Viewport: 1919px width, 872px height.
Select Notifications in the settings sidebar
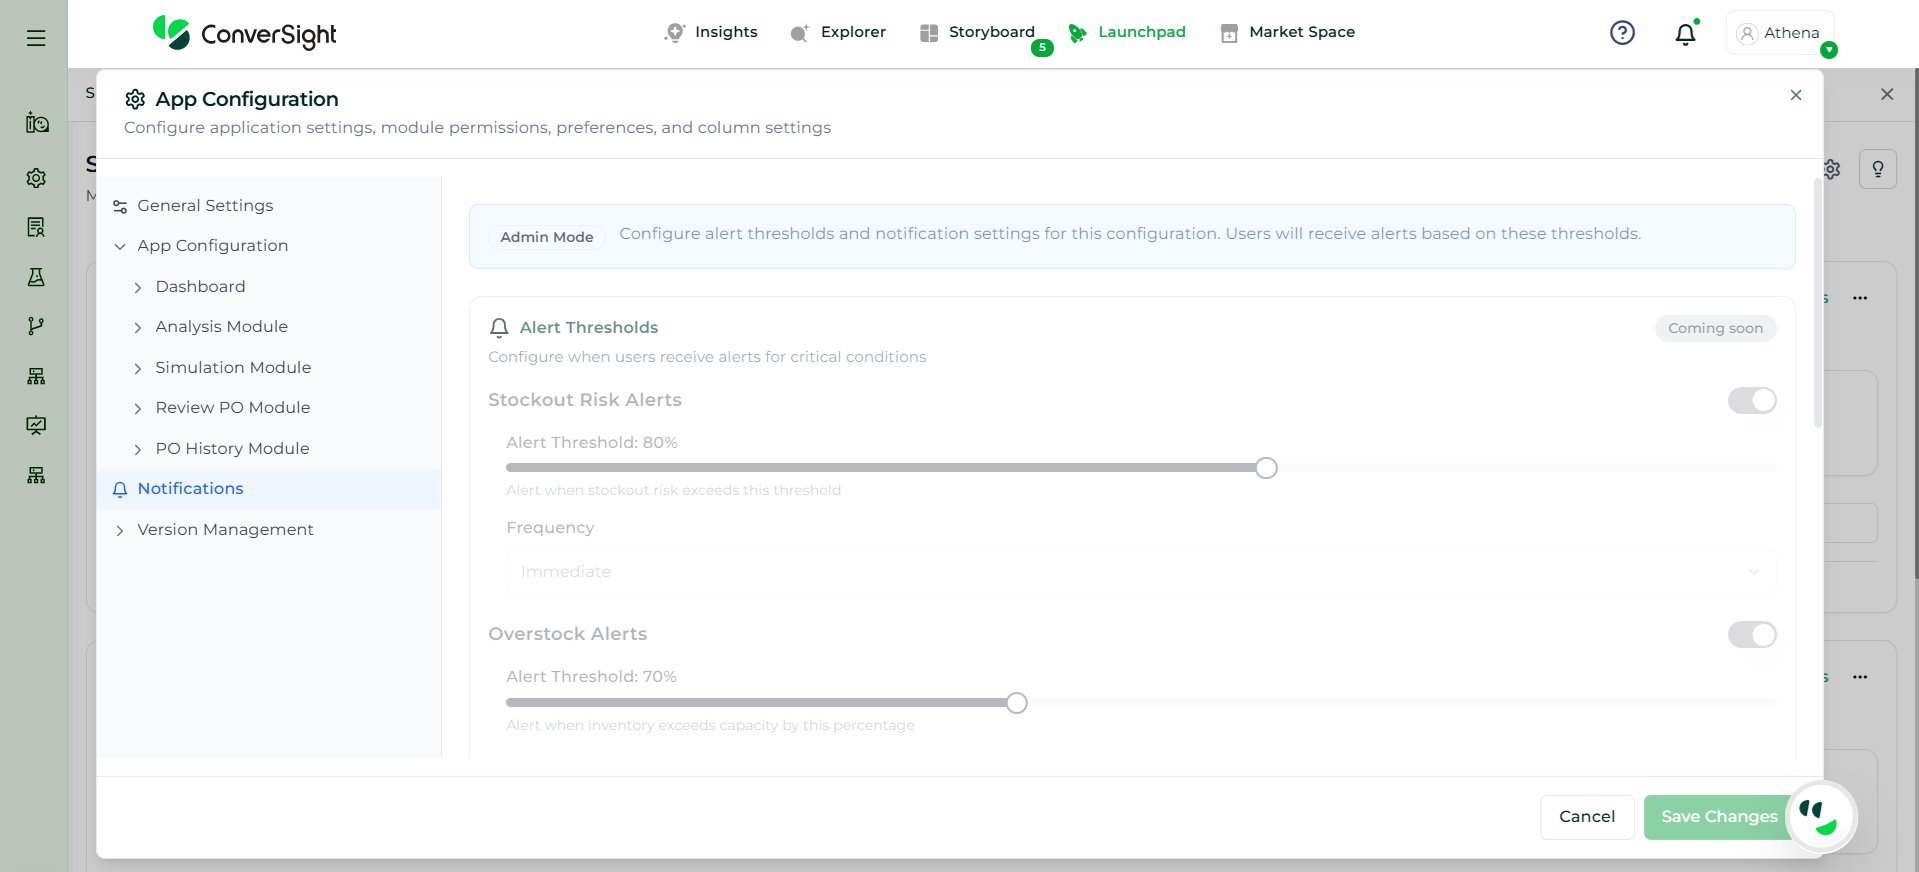pyautogui.click(x=190, y=489)
